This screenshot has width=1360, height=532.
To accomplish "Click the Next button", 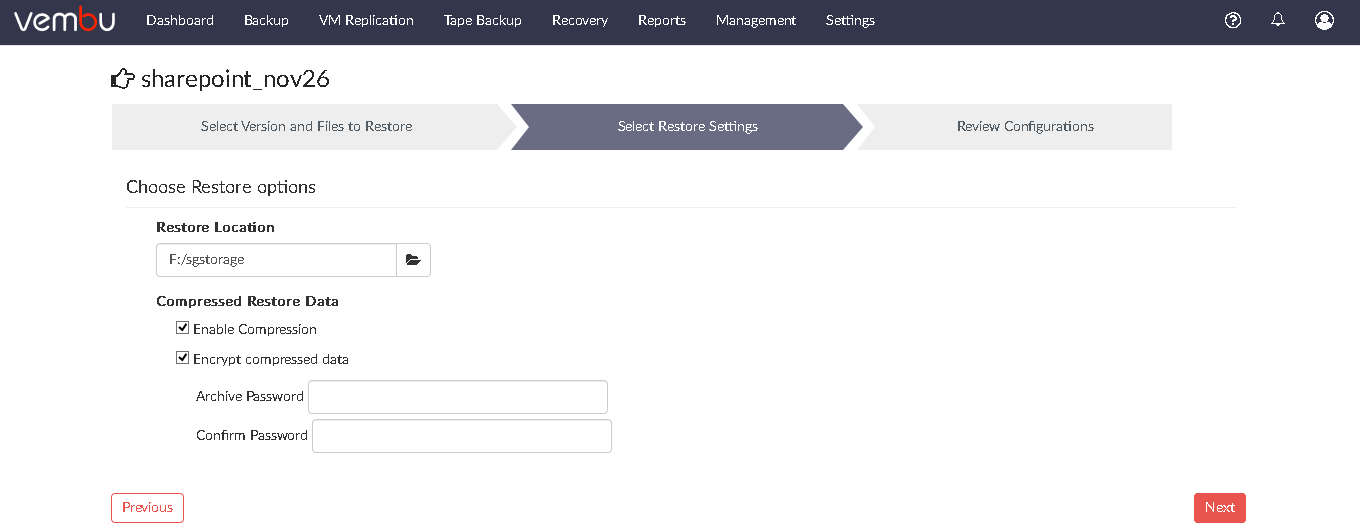I will (x=1220, y=507).
